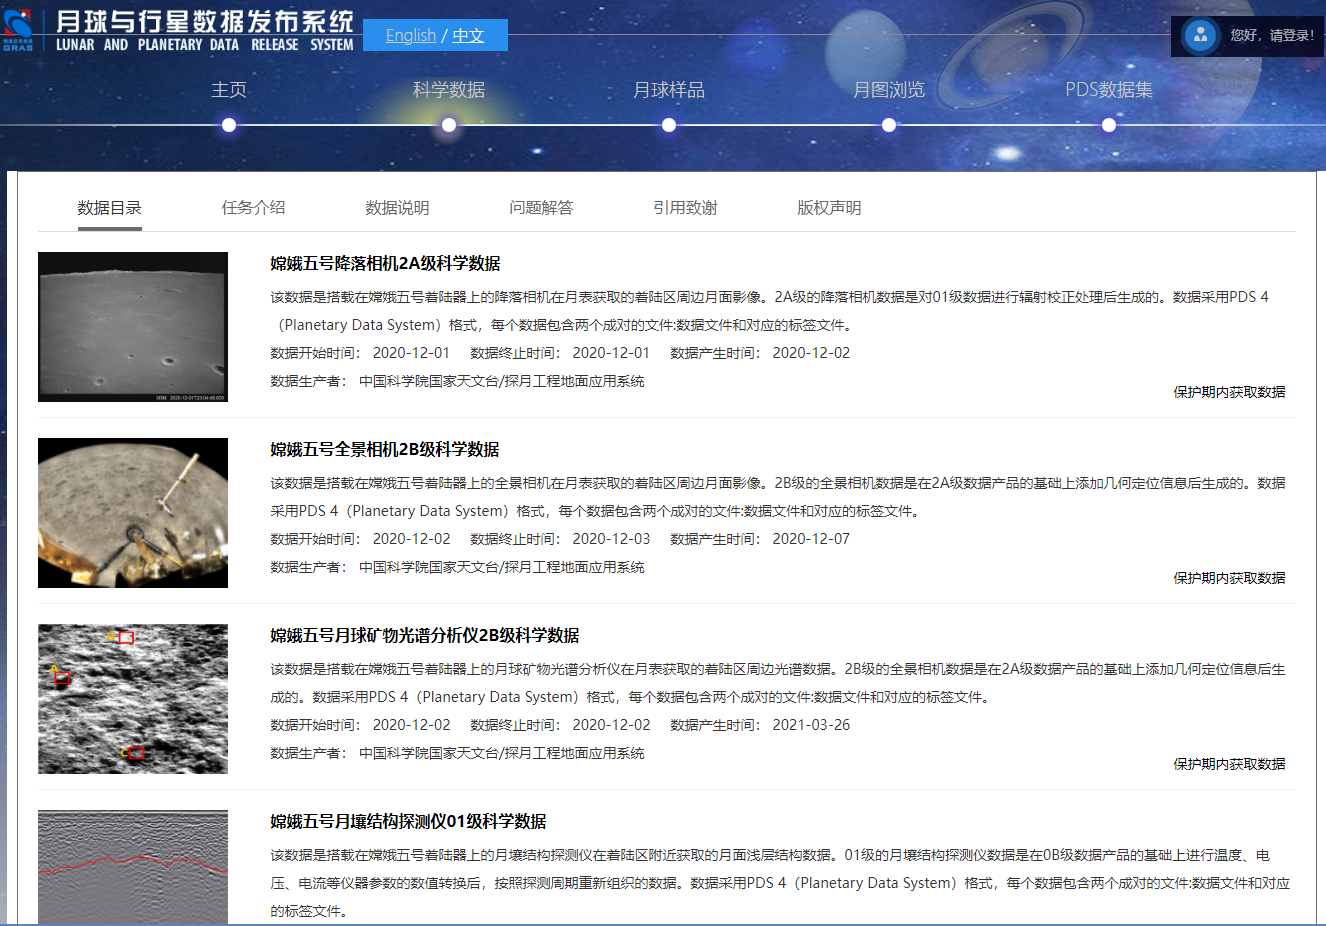Open title 嫦娥五号全景相机2B级科学数据
Viewport: 1326px width, 926px height.
[x=385, y=450]
